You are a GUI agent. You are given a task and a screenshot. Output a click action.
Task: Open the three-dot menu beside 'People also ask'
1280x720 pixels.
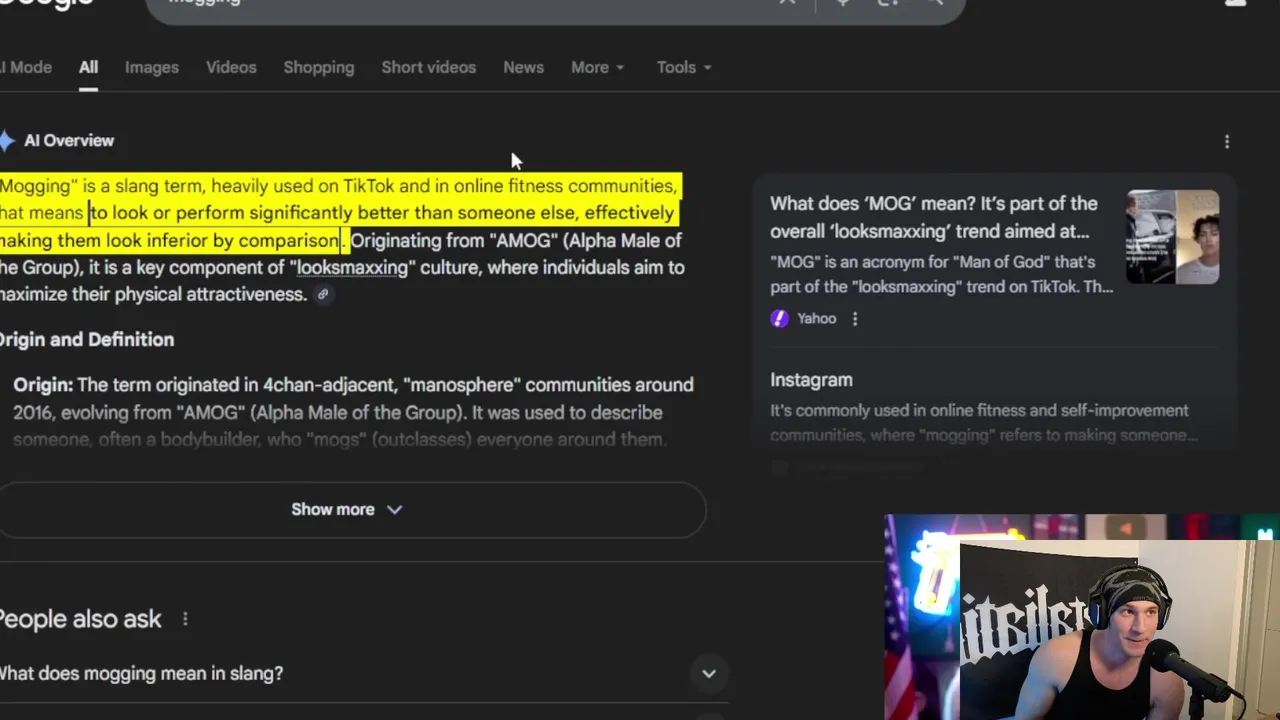(x=185, y=619)
